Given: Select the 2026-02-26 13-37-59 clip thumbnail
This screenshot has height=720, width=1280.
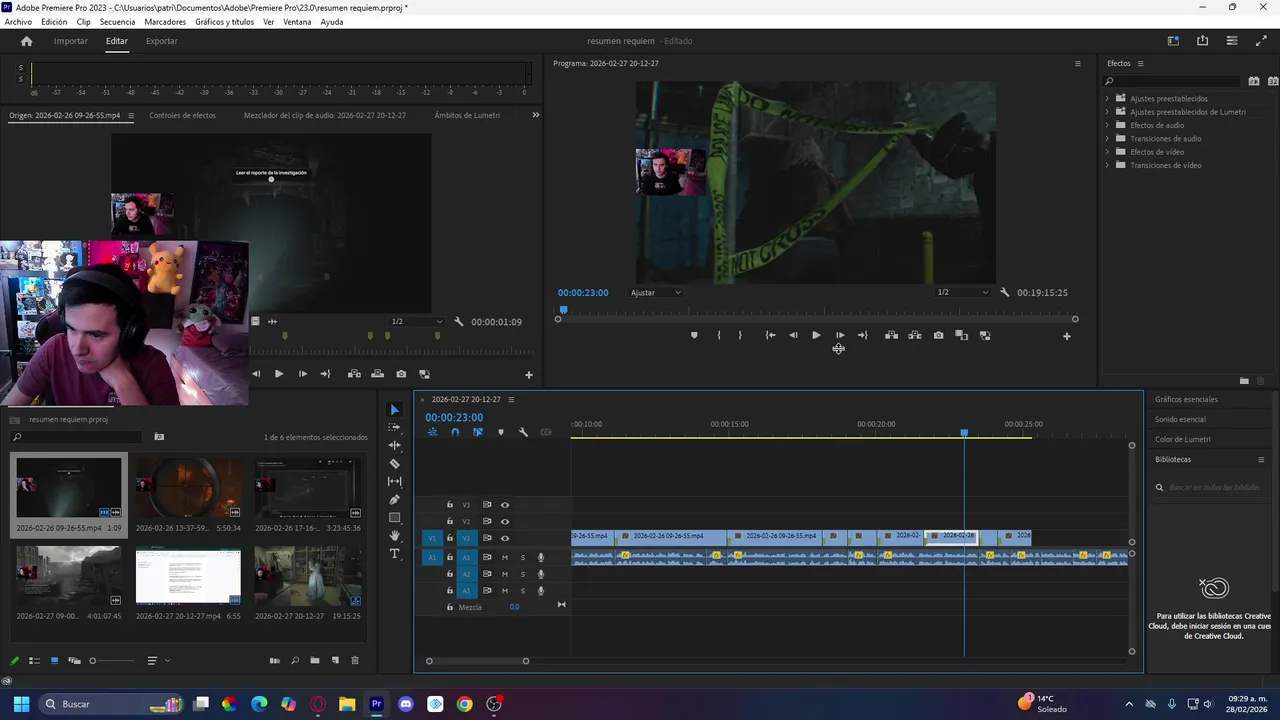Looking at the screenshot, I should coord(188,487).
